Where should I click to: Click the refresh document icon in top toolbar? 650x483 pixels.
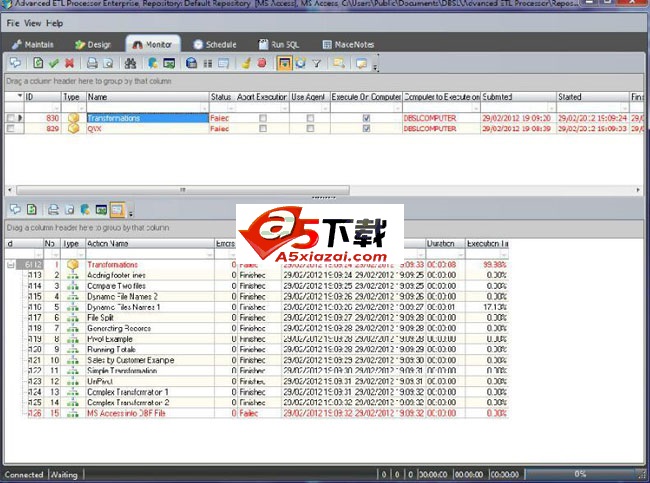click(38, 63)
